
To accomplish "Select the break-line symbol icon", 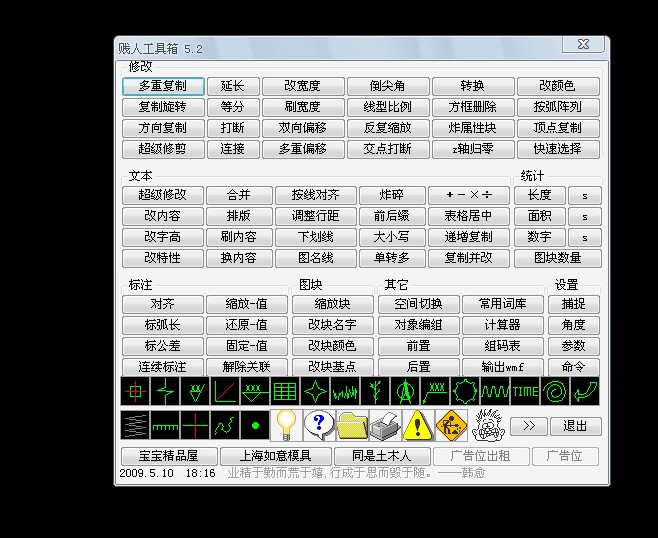I will (x=165, y=391).
